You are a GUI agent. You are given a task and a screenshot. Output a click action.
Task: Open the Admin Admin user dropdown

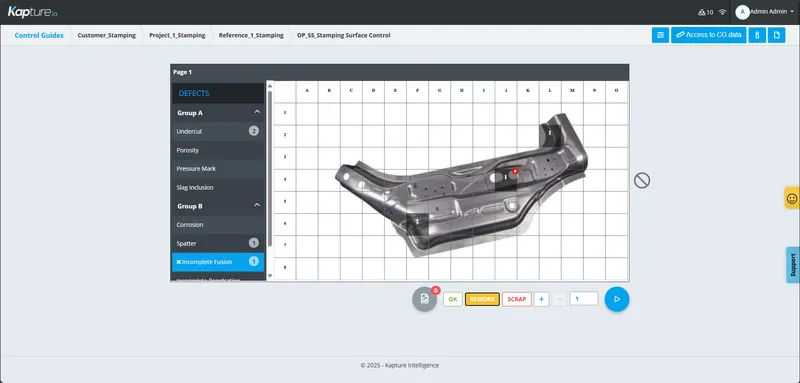pyautogui.click(x=765, y=12)
